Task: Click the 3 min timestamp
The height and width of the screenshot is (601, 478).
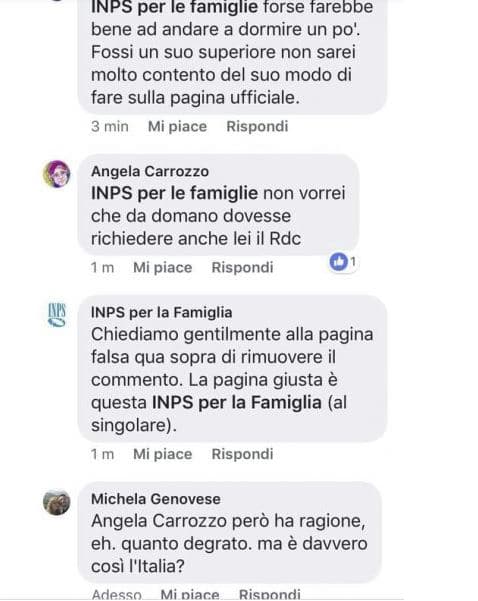Action: [110, 126]
